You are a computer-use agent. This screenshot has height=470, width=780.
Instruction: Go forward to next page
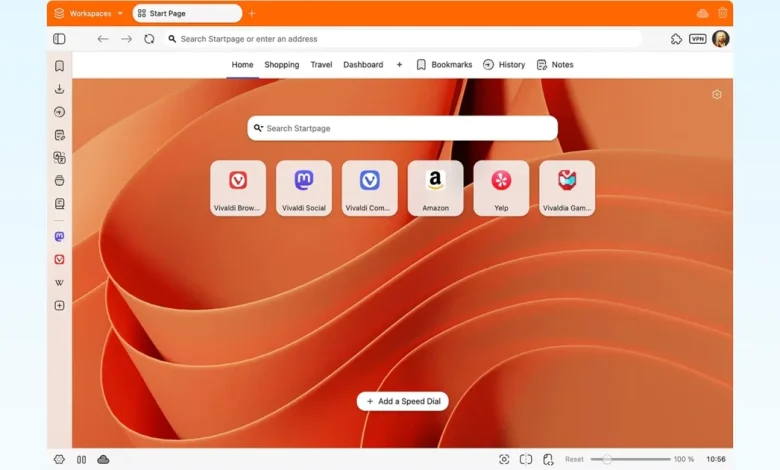[x=126, y=39]
